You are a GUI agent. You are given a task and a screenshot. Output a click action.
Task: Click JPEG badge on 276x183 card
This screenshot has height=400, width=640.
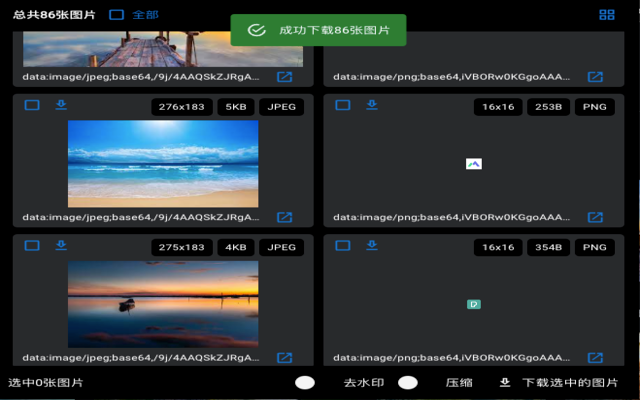(282, 107)
